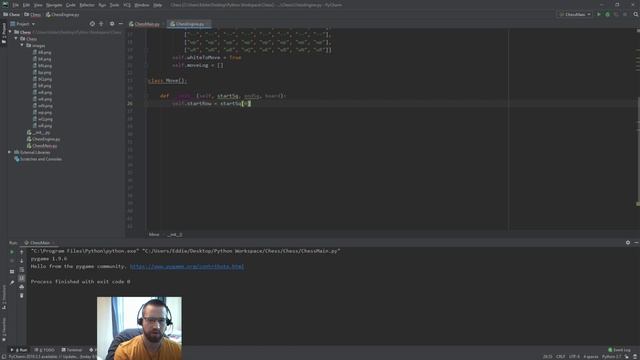Click the pin tab icon in Run panel
This screenshot has height=360, width=640.
pyautogui.click(x=12, y=282)
